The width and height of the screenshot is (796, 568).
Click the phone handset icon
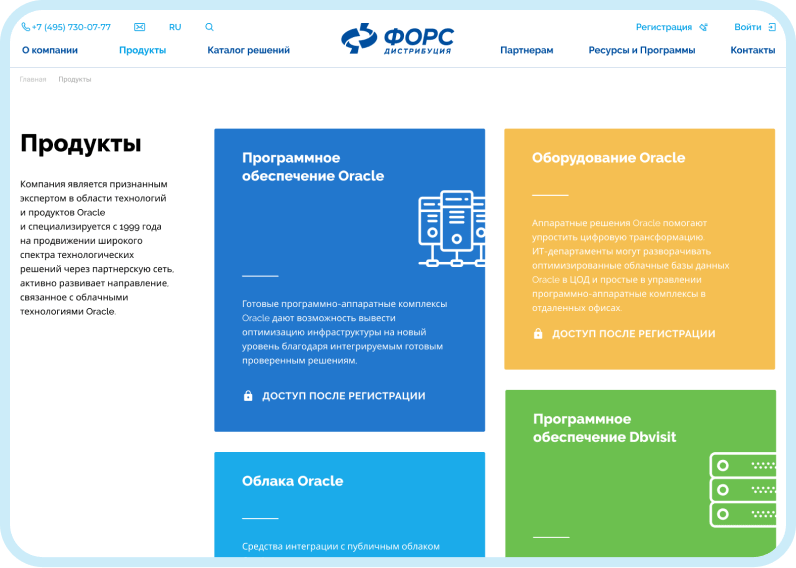click(25, 27)
